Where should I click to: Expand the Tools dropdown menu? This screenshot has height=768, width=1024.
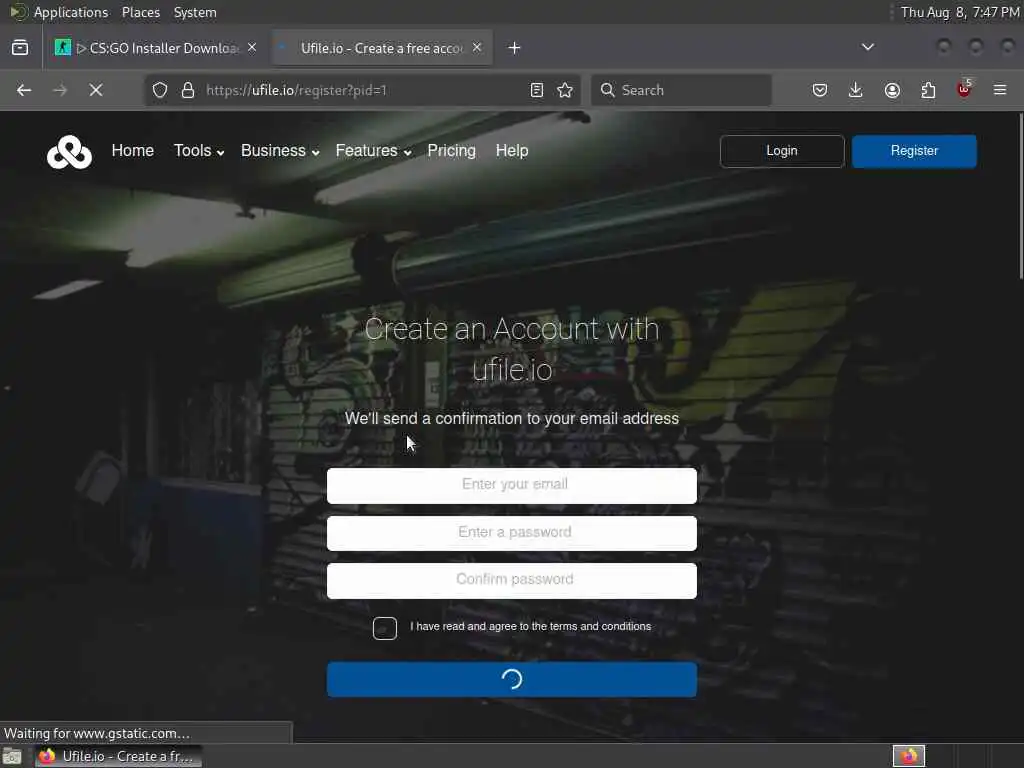tap(199, 151)
